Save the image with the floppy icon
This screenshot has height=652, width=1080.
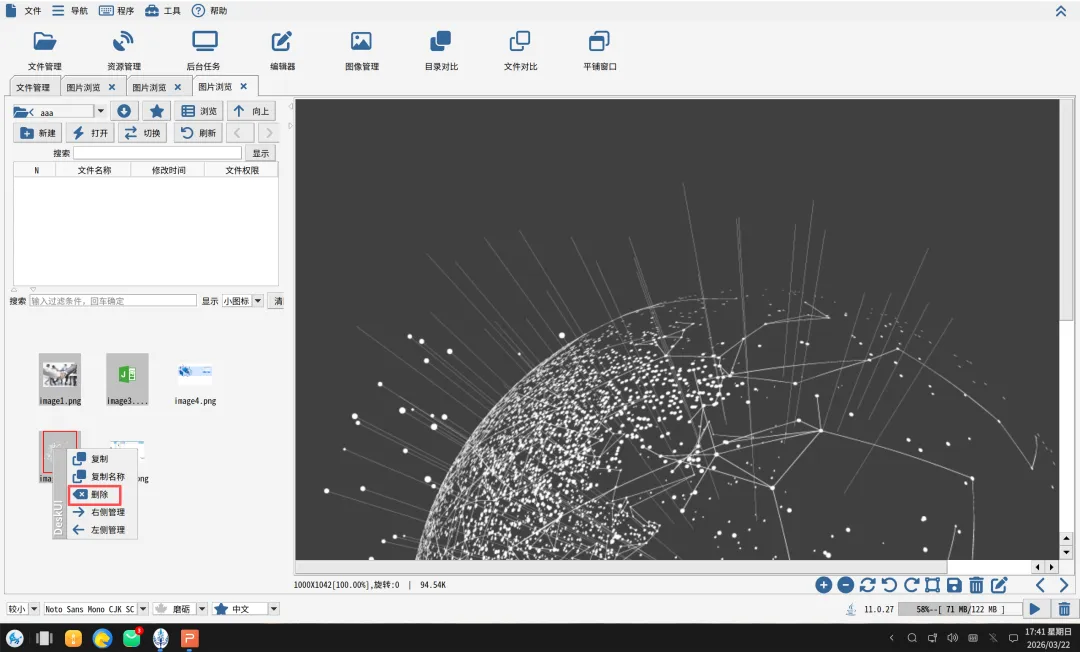[955, 585]
